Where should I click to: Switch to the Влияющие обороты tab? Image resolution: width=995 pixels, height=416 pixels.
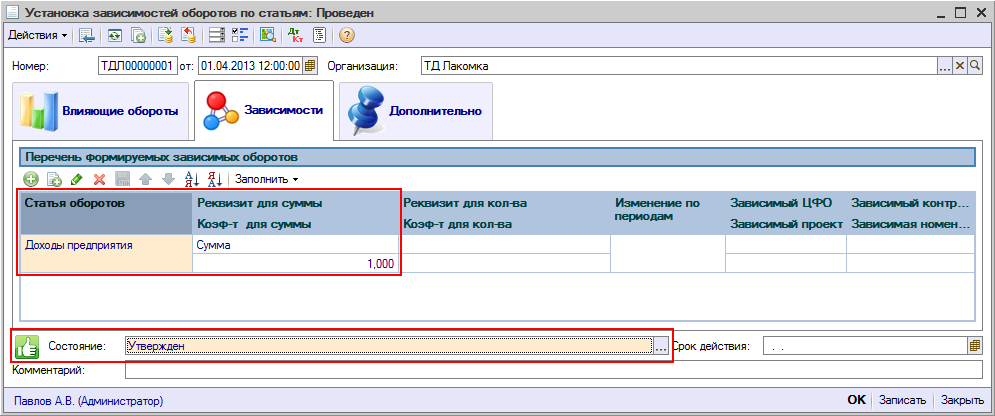(x=100, y=111)
